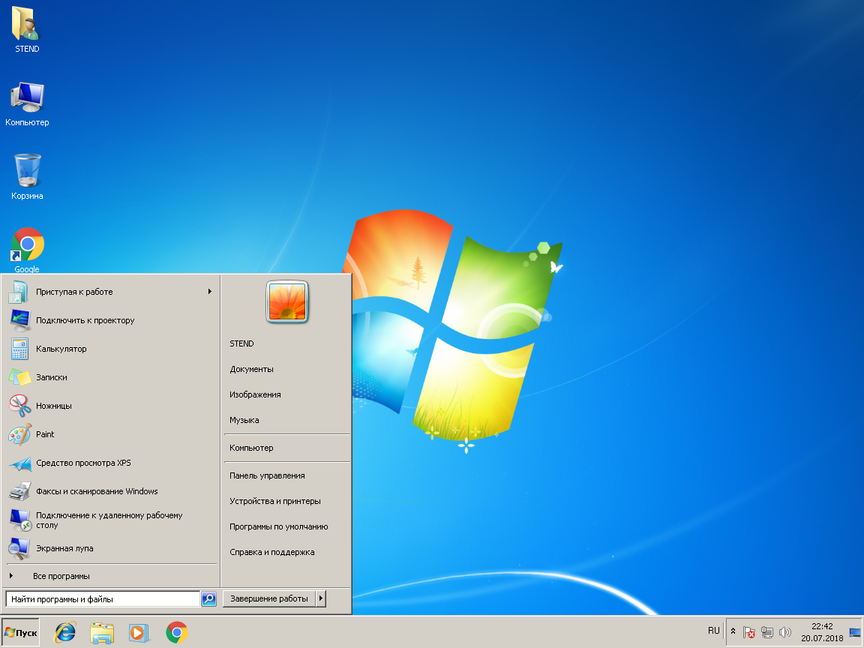Show hidden tray icons arrow
This screenshot has width=864, height=648.
tap(733, 631)
